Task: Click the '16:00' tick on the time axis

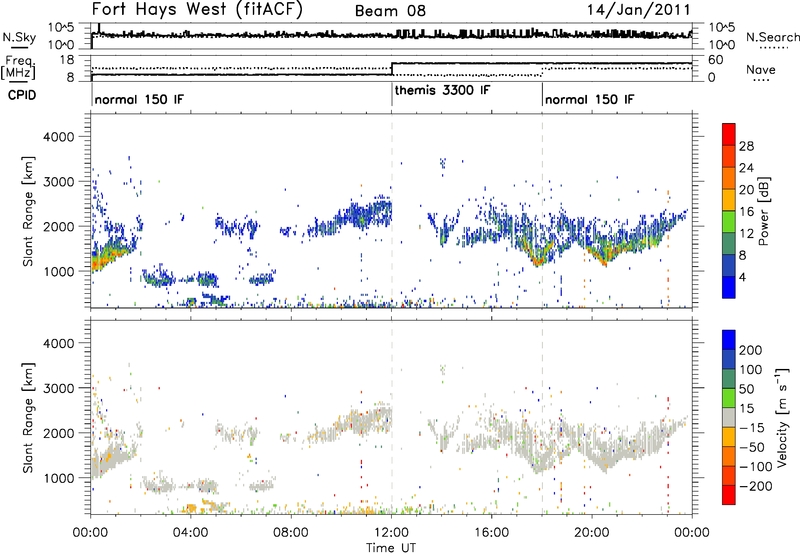Action: [x=491, y=532]
